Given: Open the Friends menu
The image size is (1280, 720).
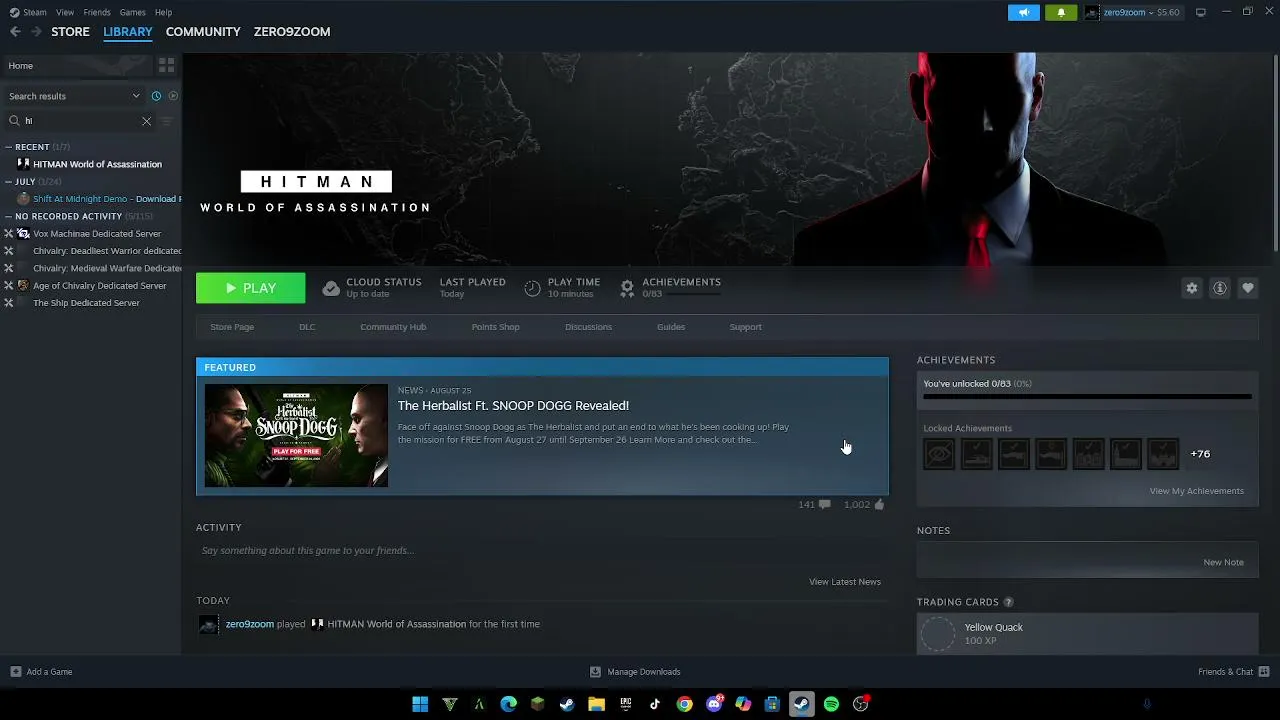Looking at the screenshot, I should click(97, 12).
